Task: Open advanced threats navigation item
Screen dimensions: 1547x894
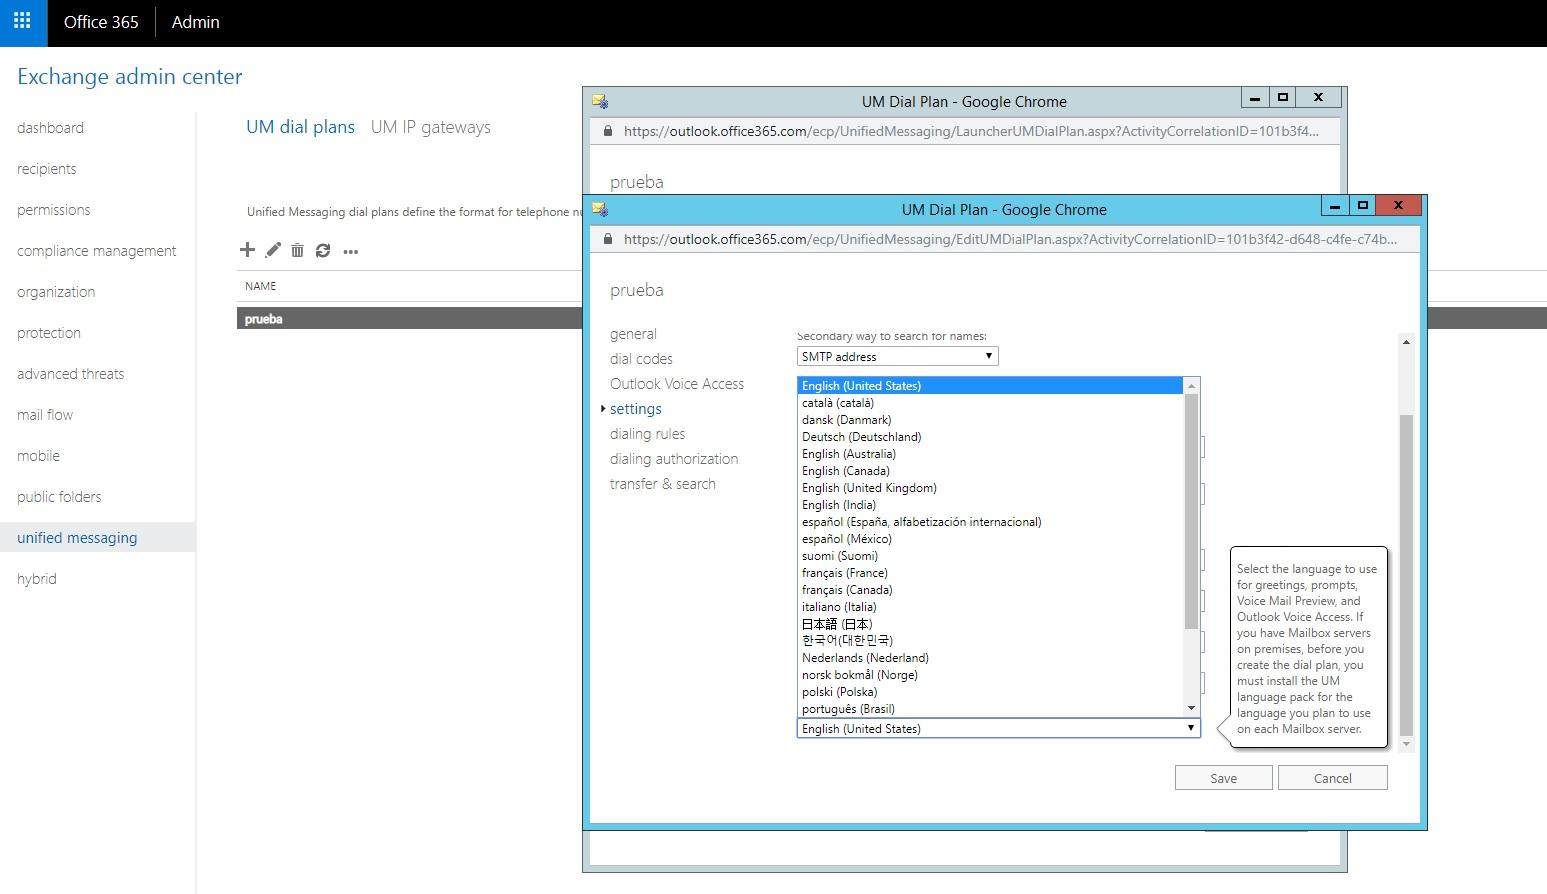Action: (x=70, y=374)
